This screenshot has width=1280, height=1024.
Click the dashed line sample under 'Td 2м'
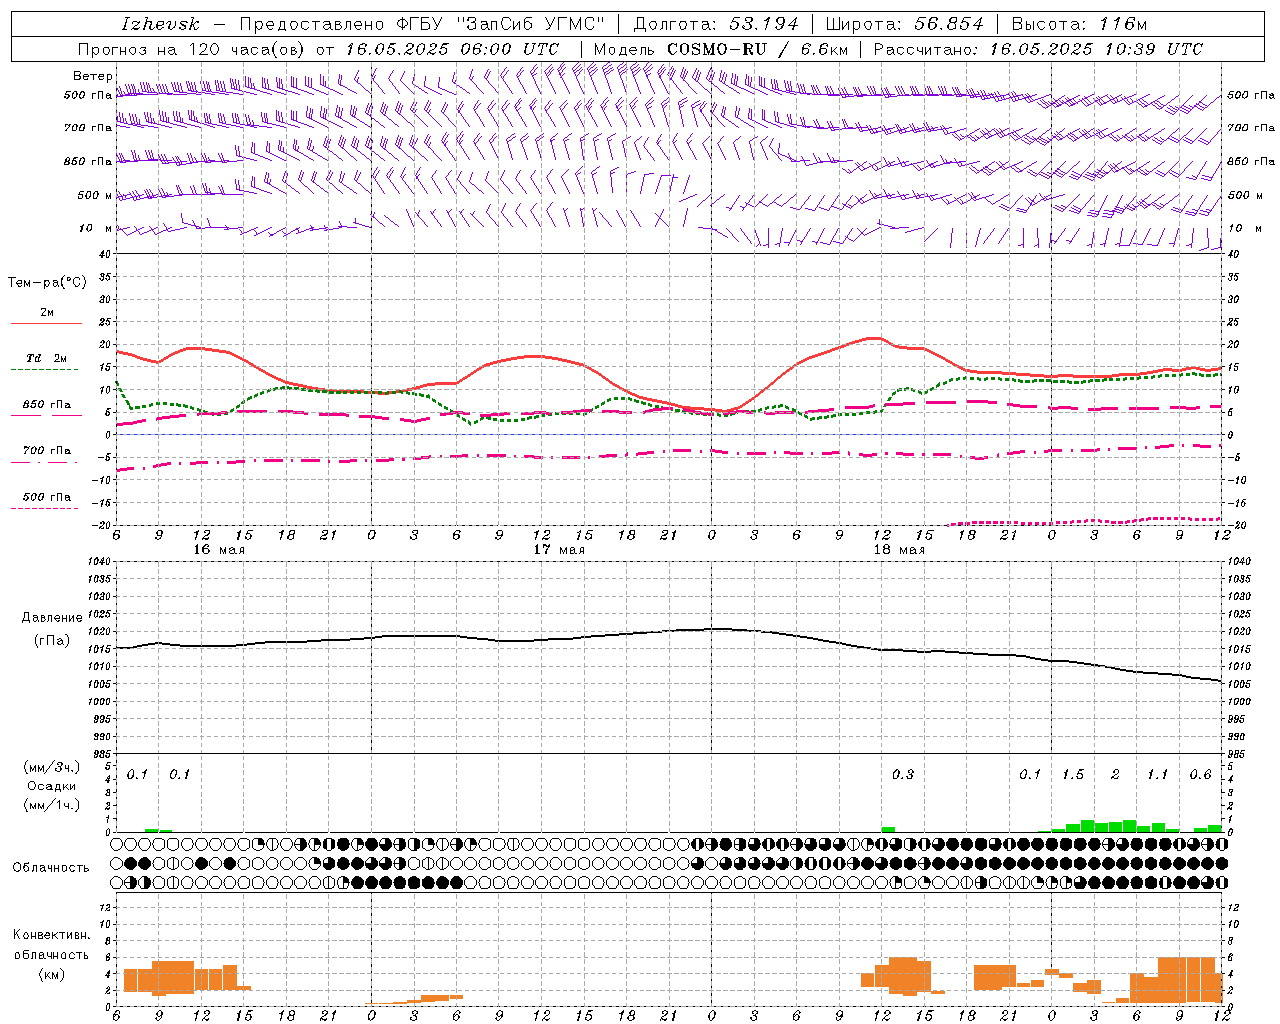45,370
